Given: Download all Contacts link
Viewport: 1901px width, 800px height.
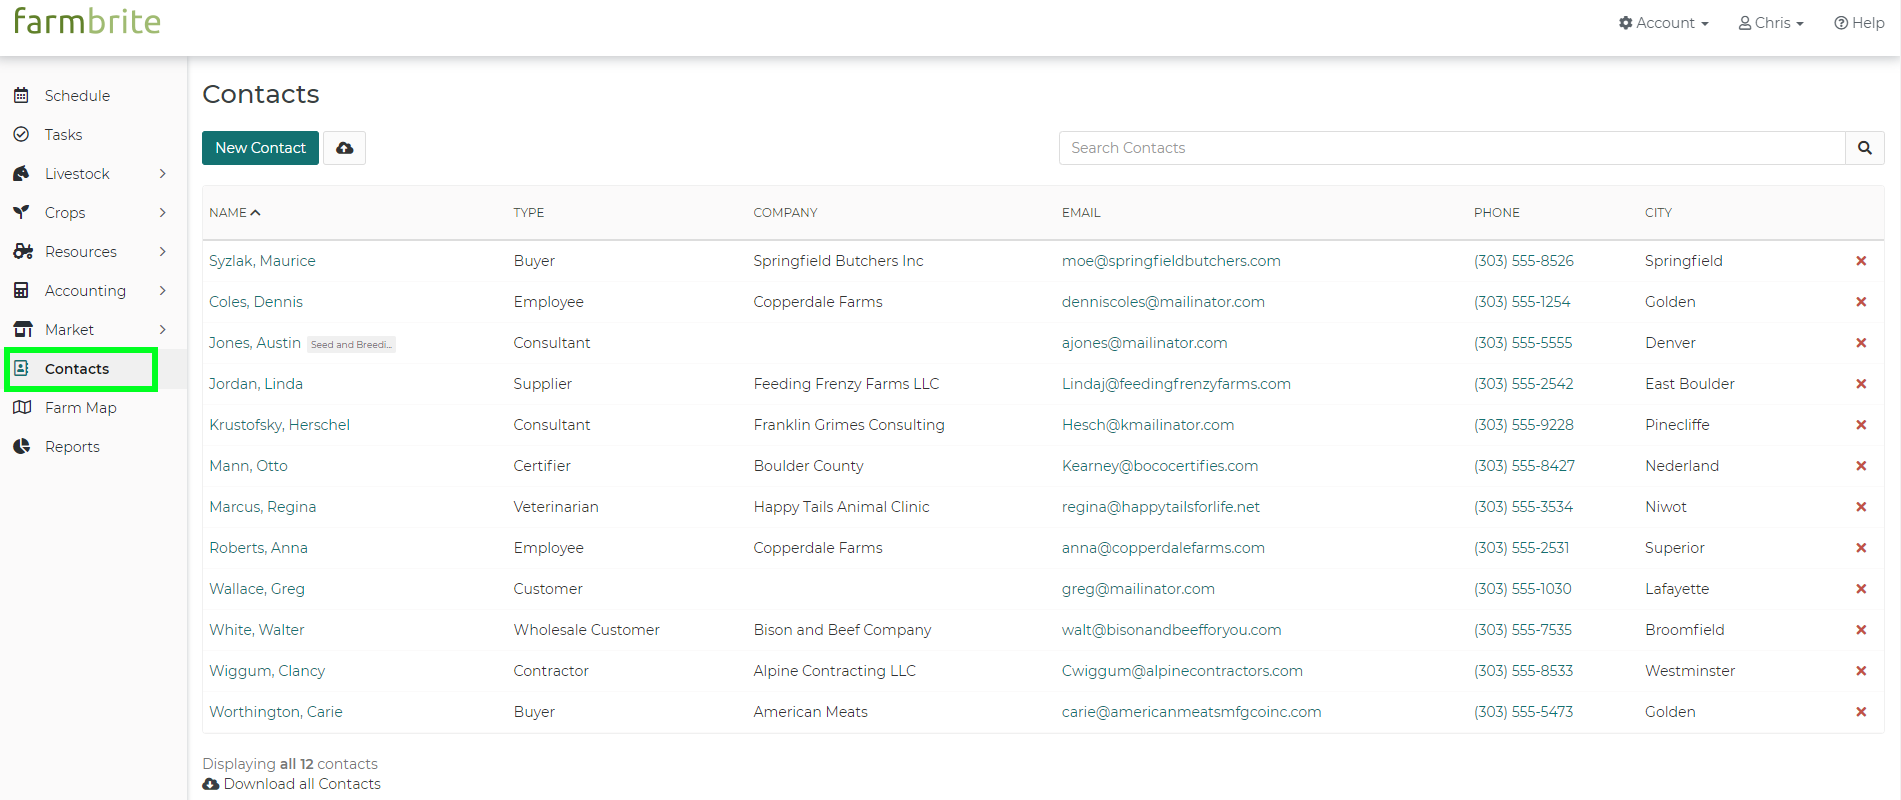Looking at the screenshot, I should pos(292,784).
